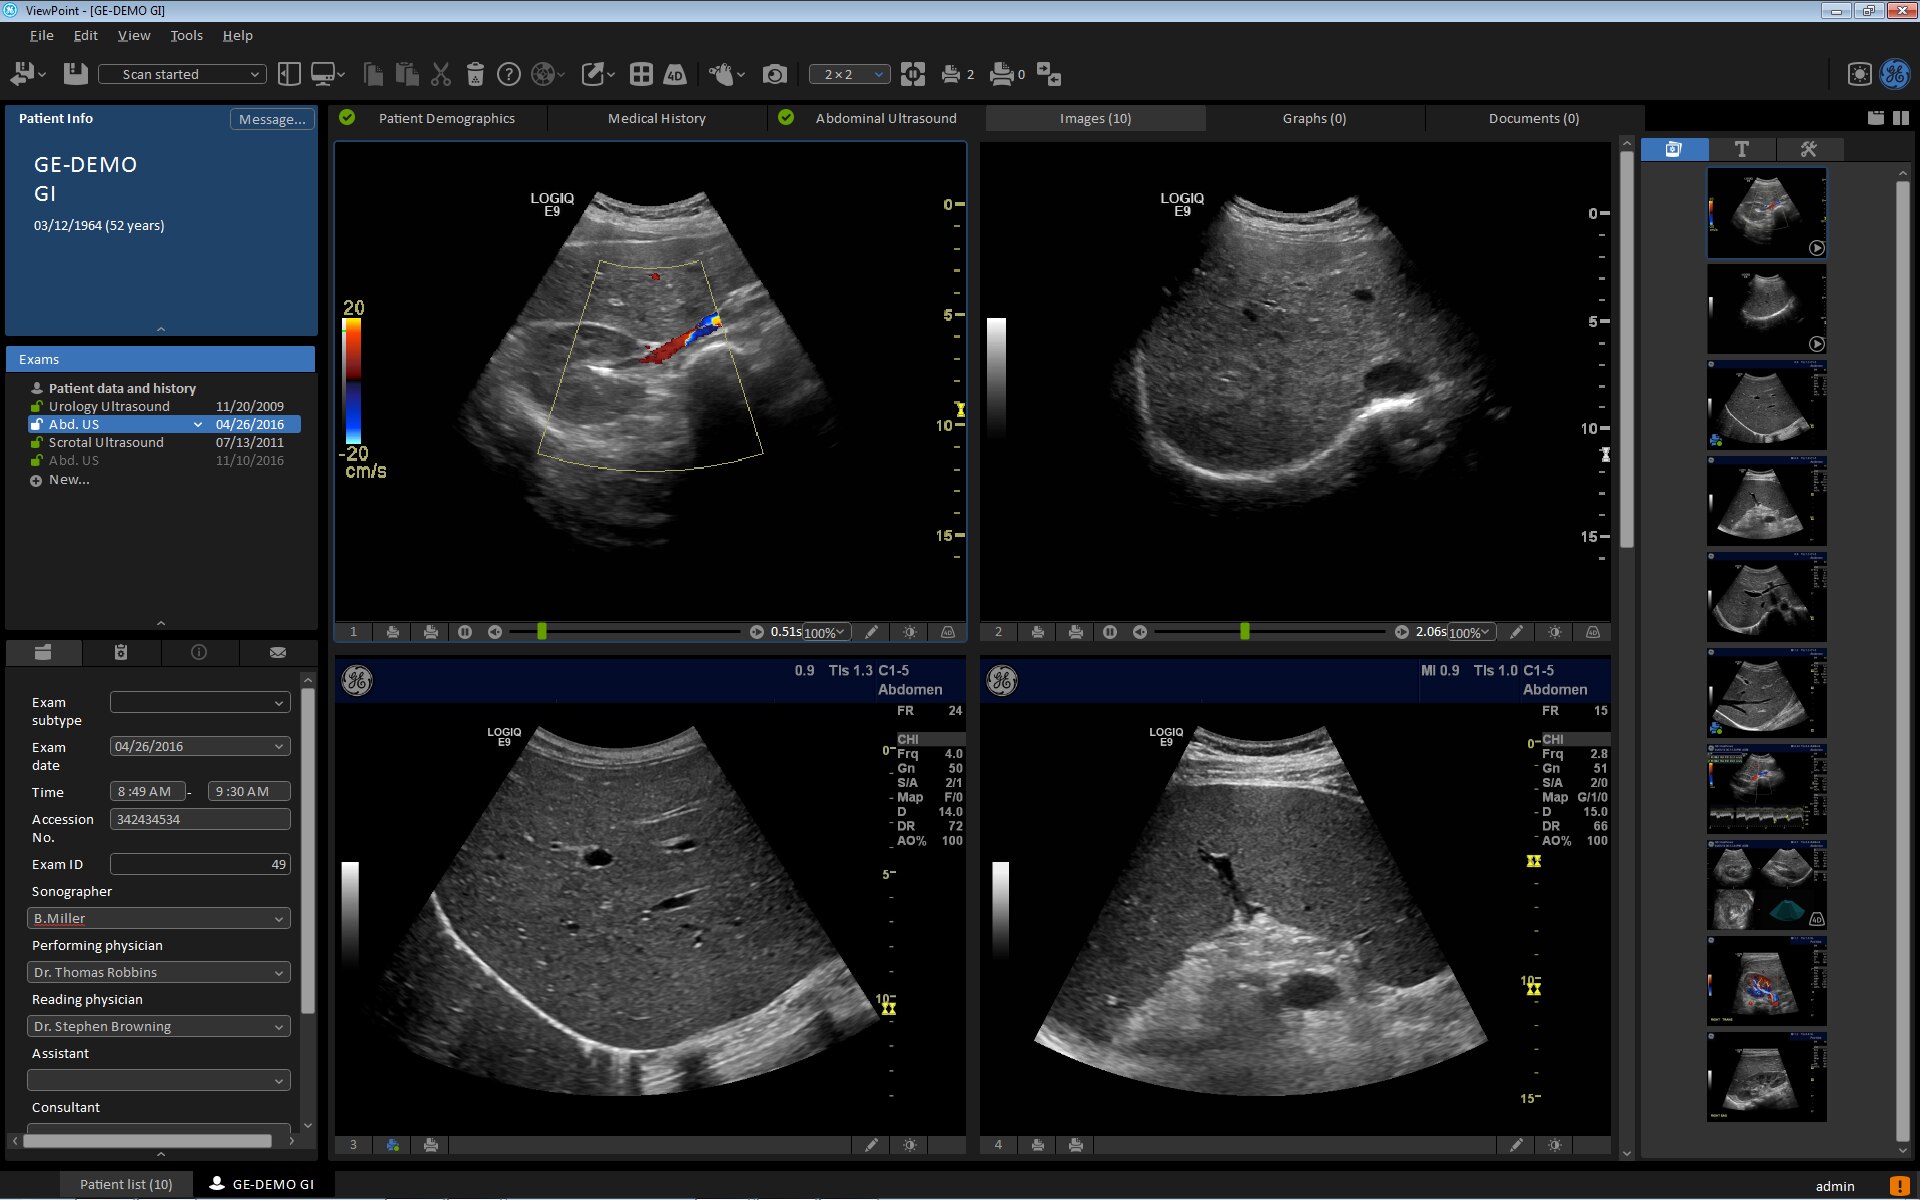
Task: Toggle brightness control in pane 1
Action: [x=909, y=632]
